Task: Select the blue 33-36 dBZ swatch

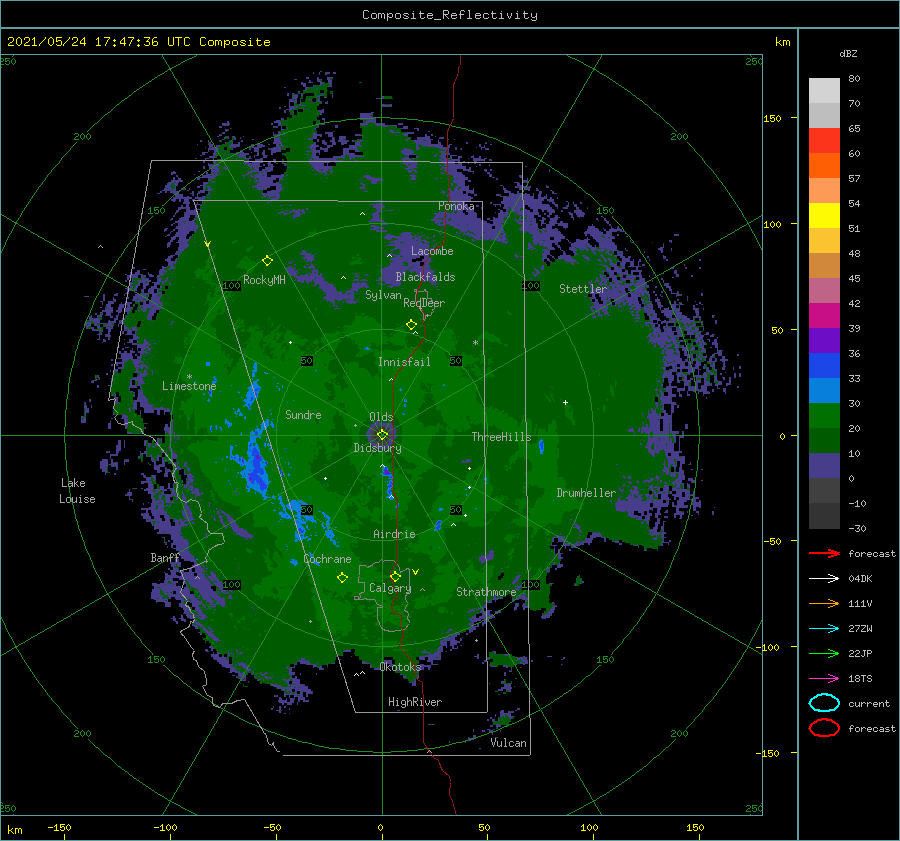Action: [x=824, y=366]
